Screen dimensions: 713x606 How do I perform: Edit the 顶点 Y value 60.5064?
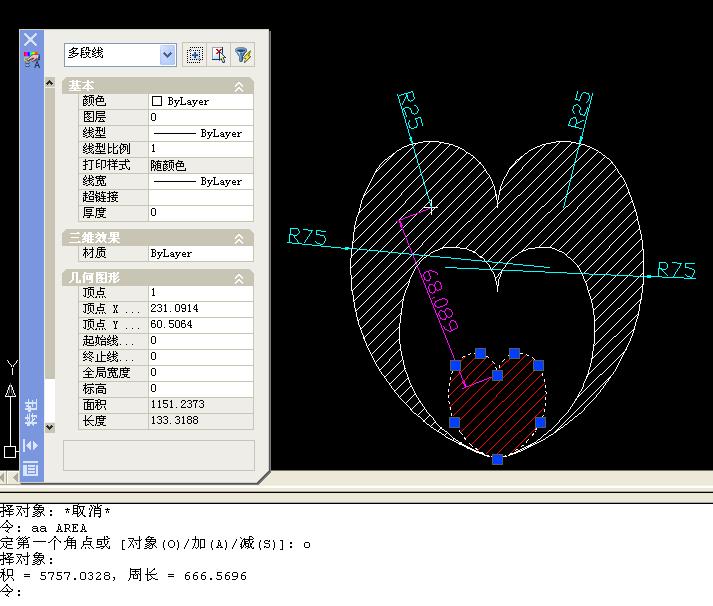point(201,324)
